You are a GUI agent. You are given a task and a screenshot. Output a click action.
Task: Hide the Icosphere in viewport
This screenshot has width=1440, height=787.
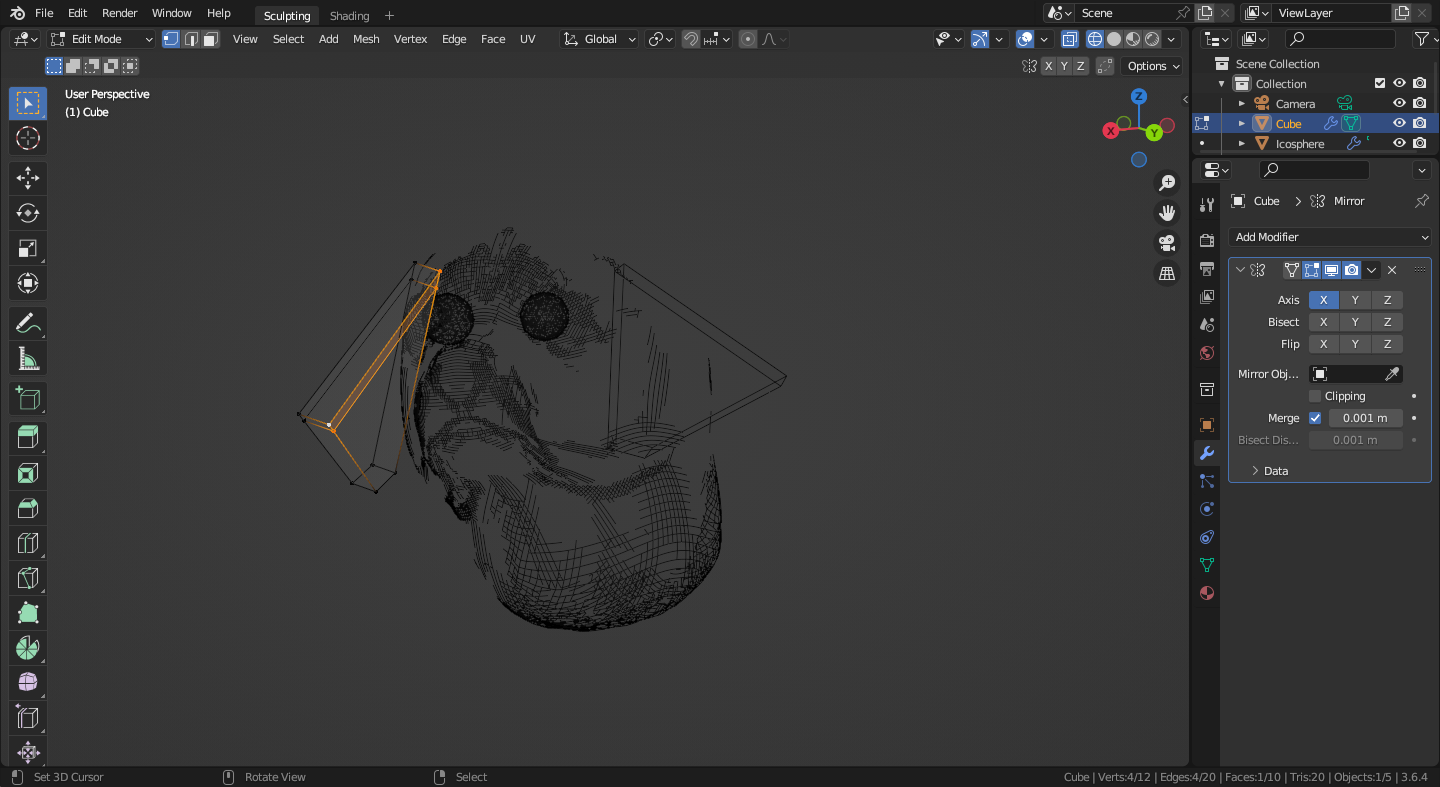[1399, 144]
